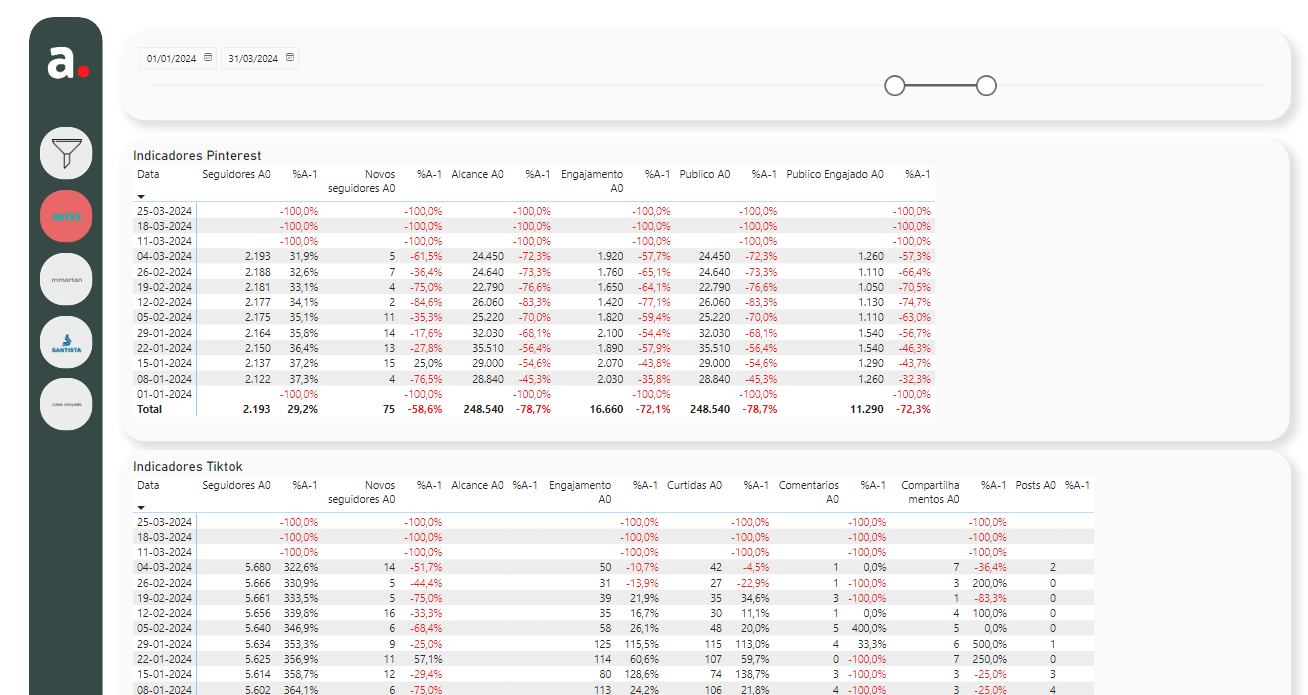Click the Indicadores Pinterest title
Viewport: 1308px width, 695px height.
click(x=197, y=155)
